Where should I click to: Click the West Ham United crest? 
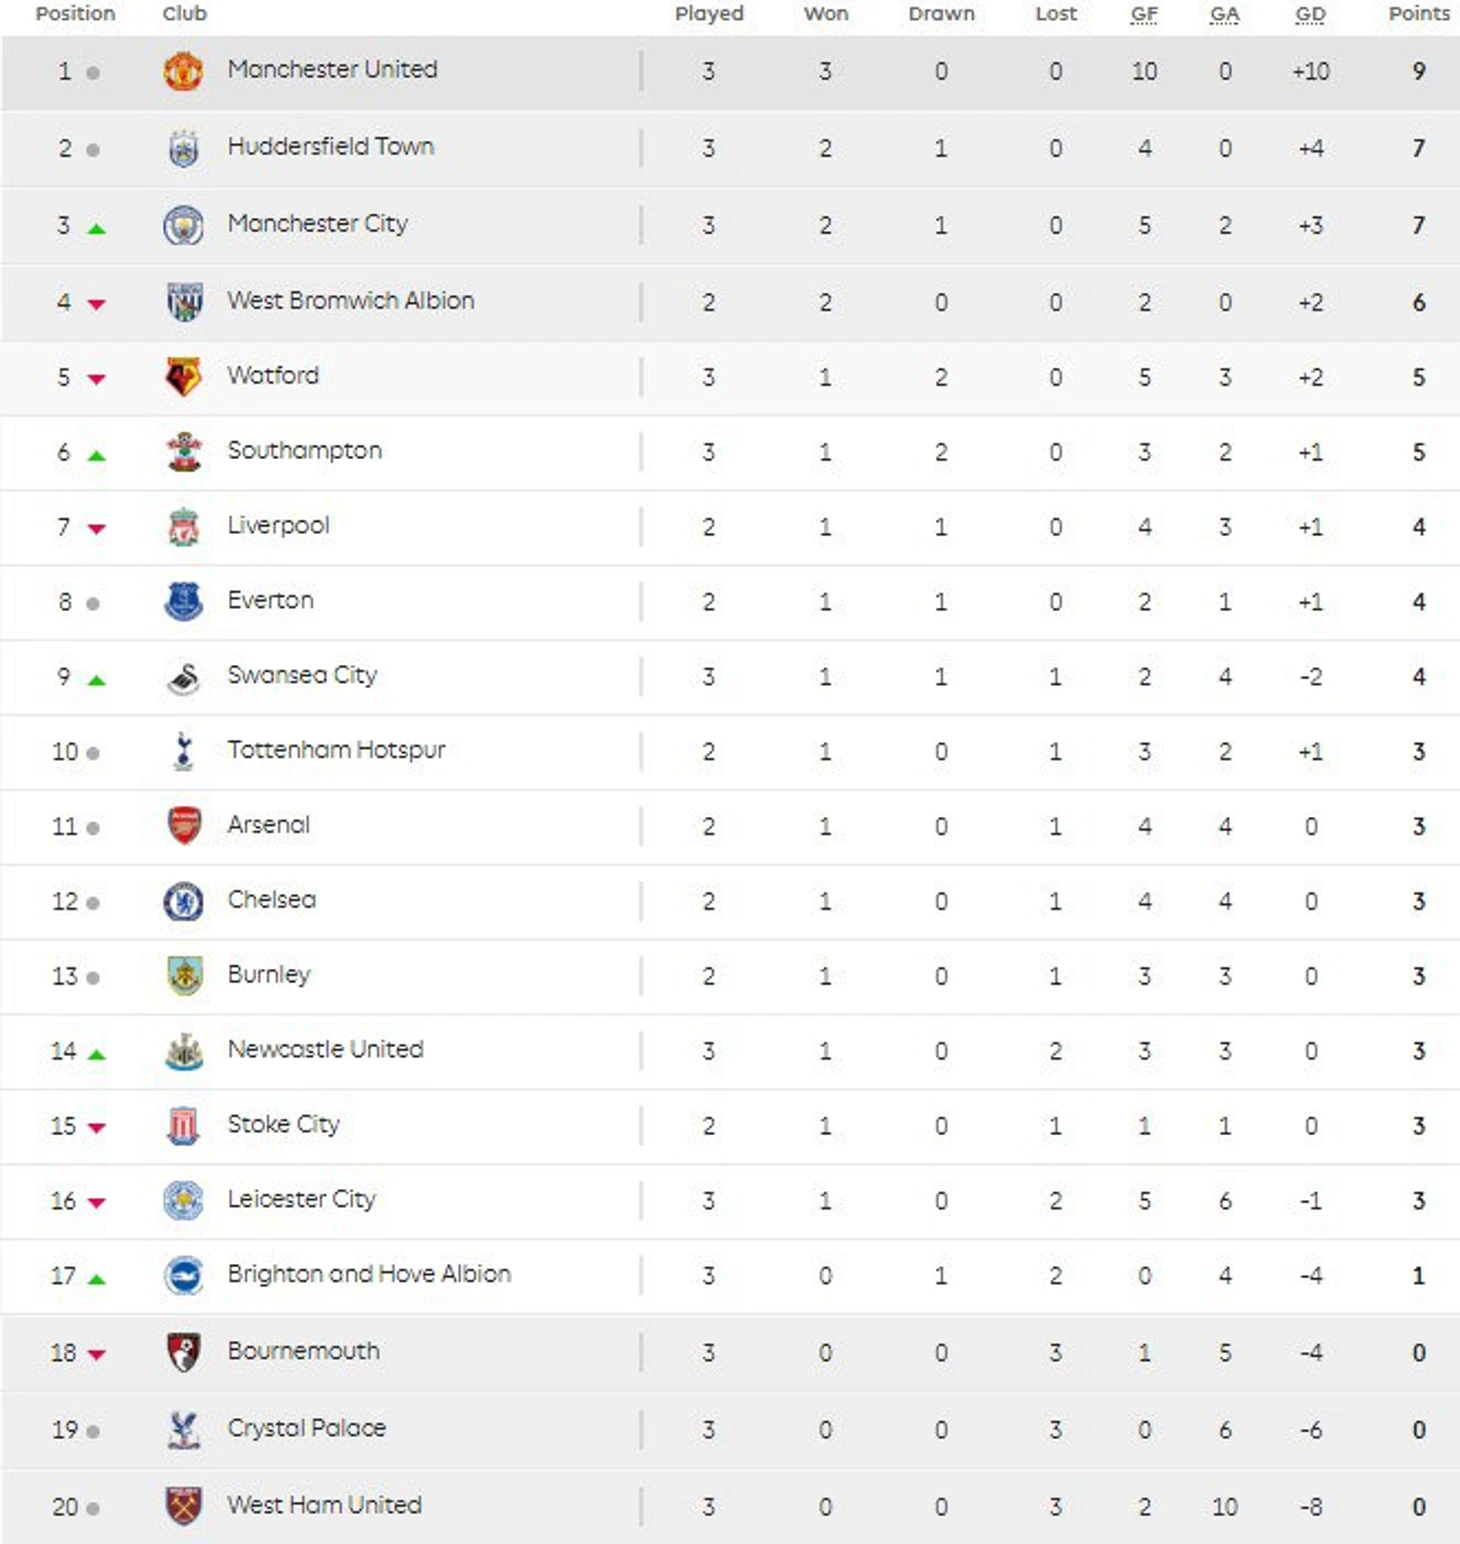(184, 1506)
